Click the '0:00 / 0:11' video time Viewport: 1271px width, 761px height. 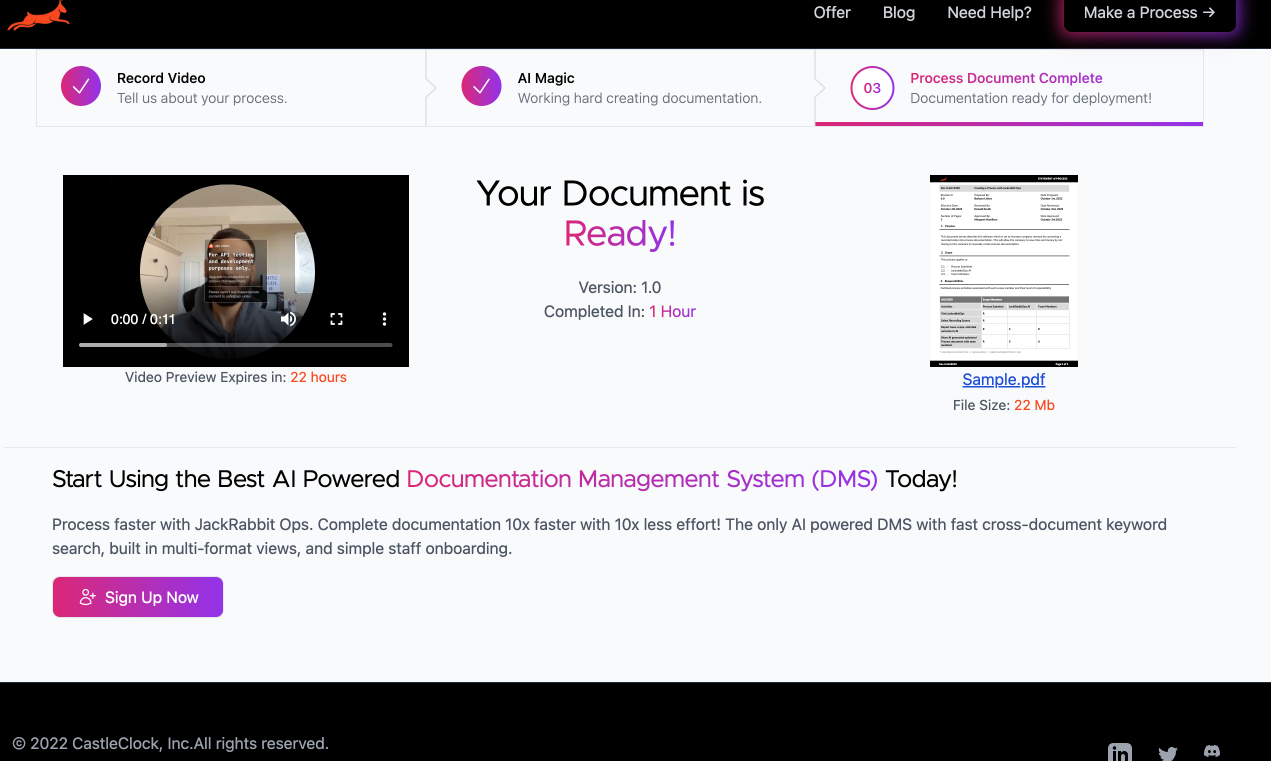[x=143, y=319]
